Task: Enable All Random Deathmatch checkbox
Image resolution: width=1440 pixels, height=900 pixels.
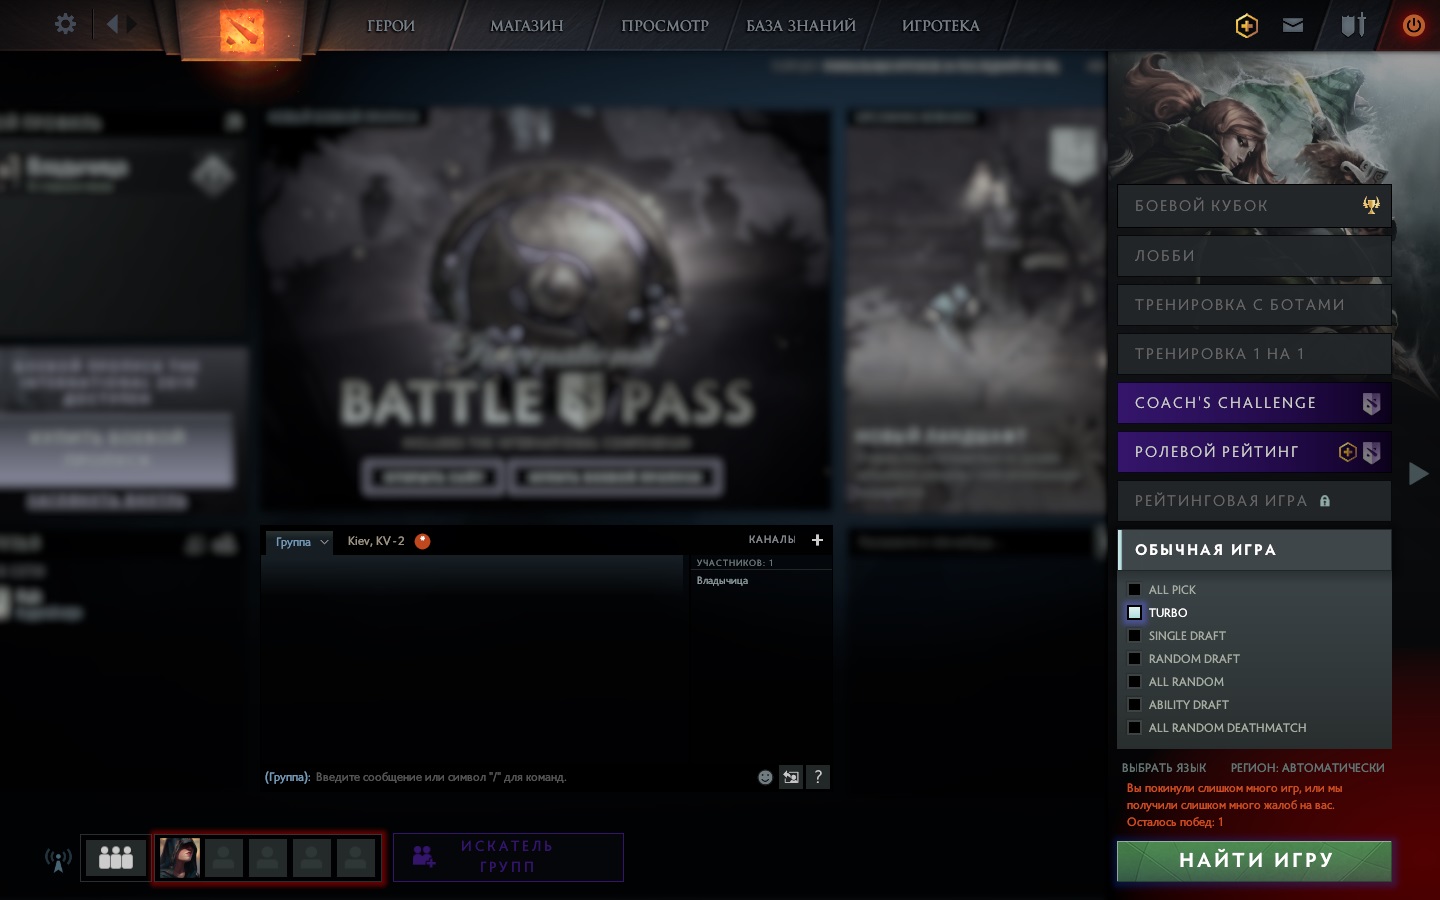Action: [x=1134, y=728]
